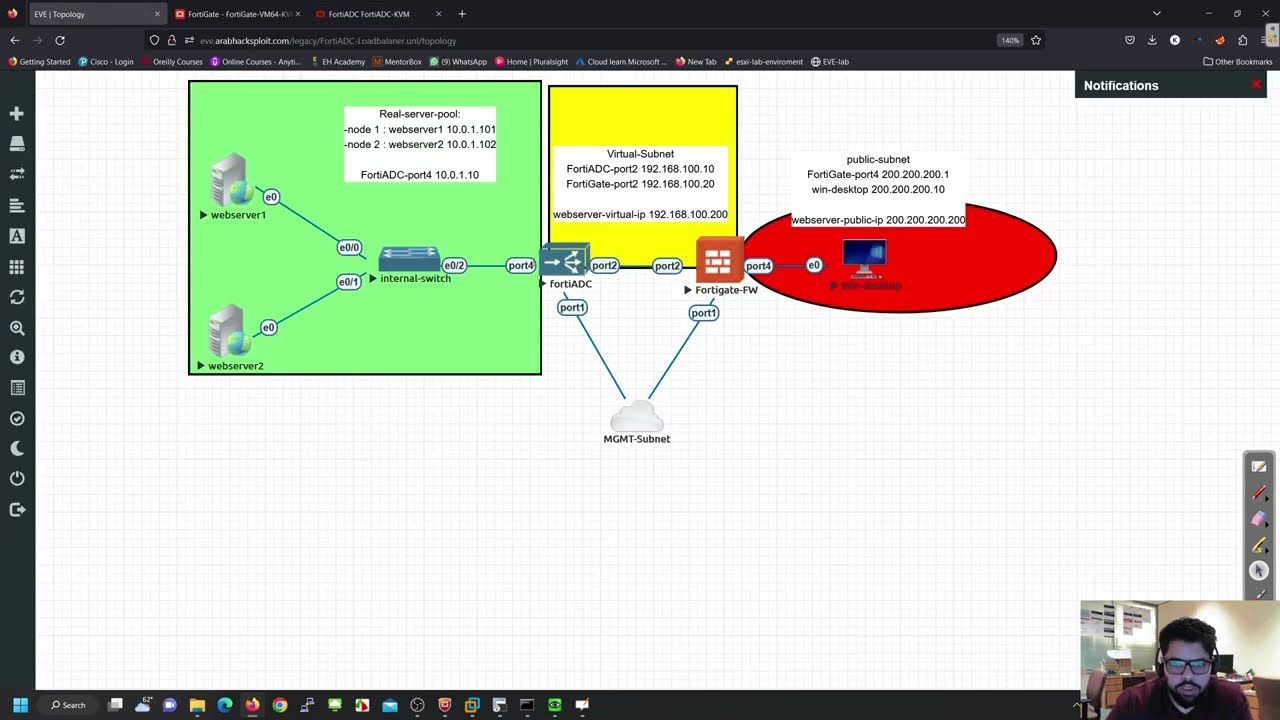Viewport: 1280px width, 720px height.
Task: Open EVE-lab bookmark
Action: [830, 62]
